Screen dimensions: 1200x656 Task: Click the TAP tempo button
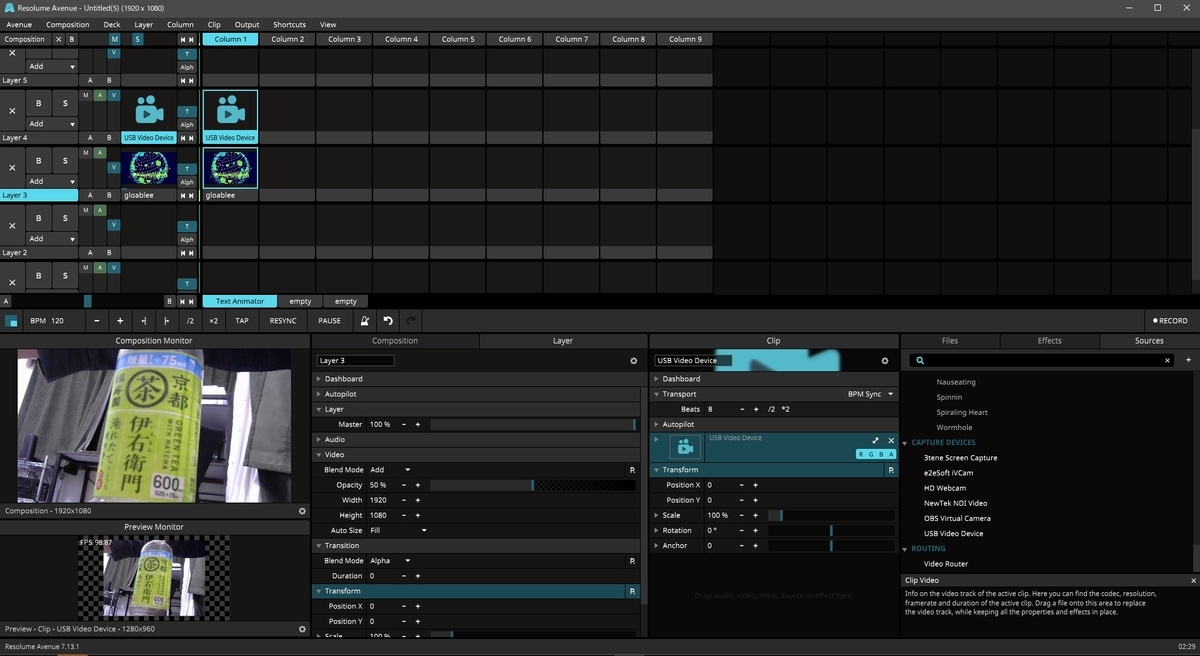tap(242, 321)
